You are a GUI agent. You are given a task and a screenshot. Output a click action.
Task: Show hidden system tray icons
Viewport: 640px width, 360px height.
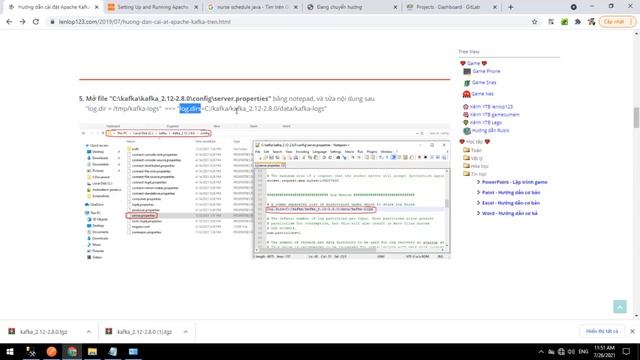[x=541, y=351]
